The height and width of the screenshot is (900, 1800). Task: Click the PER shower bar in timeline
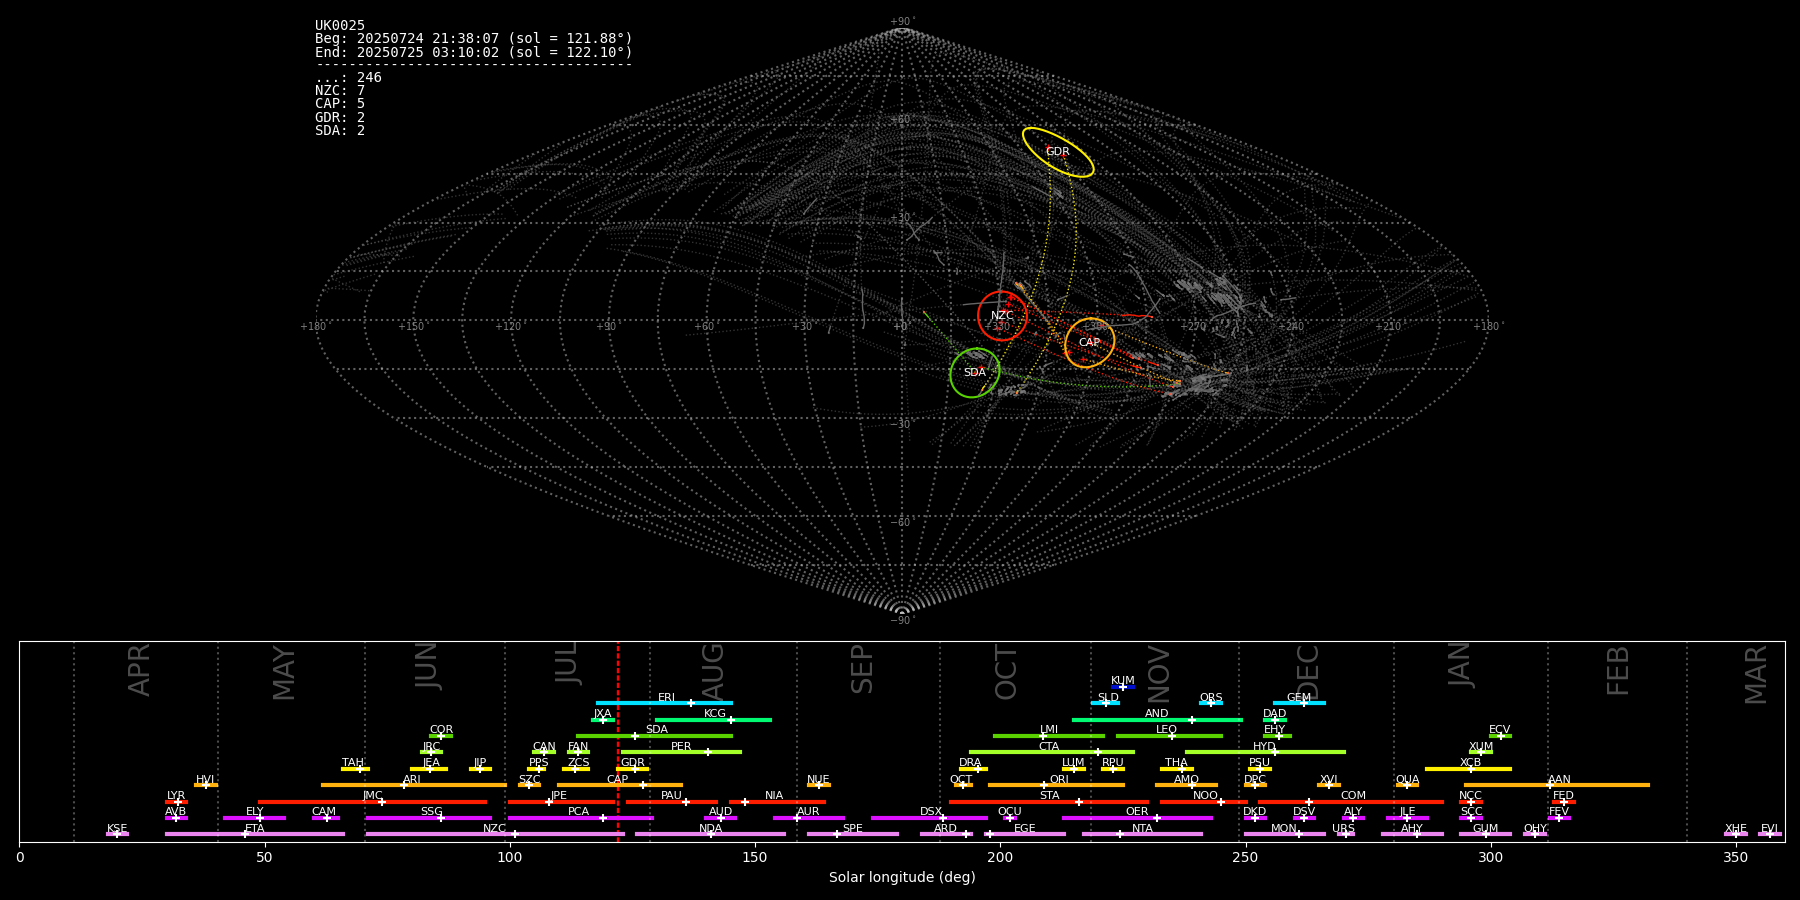pos(681,752)
